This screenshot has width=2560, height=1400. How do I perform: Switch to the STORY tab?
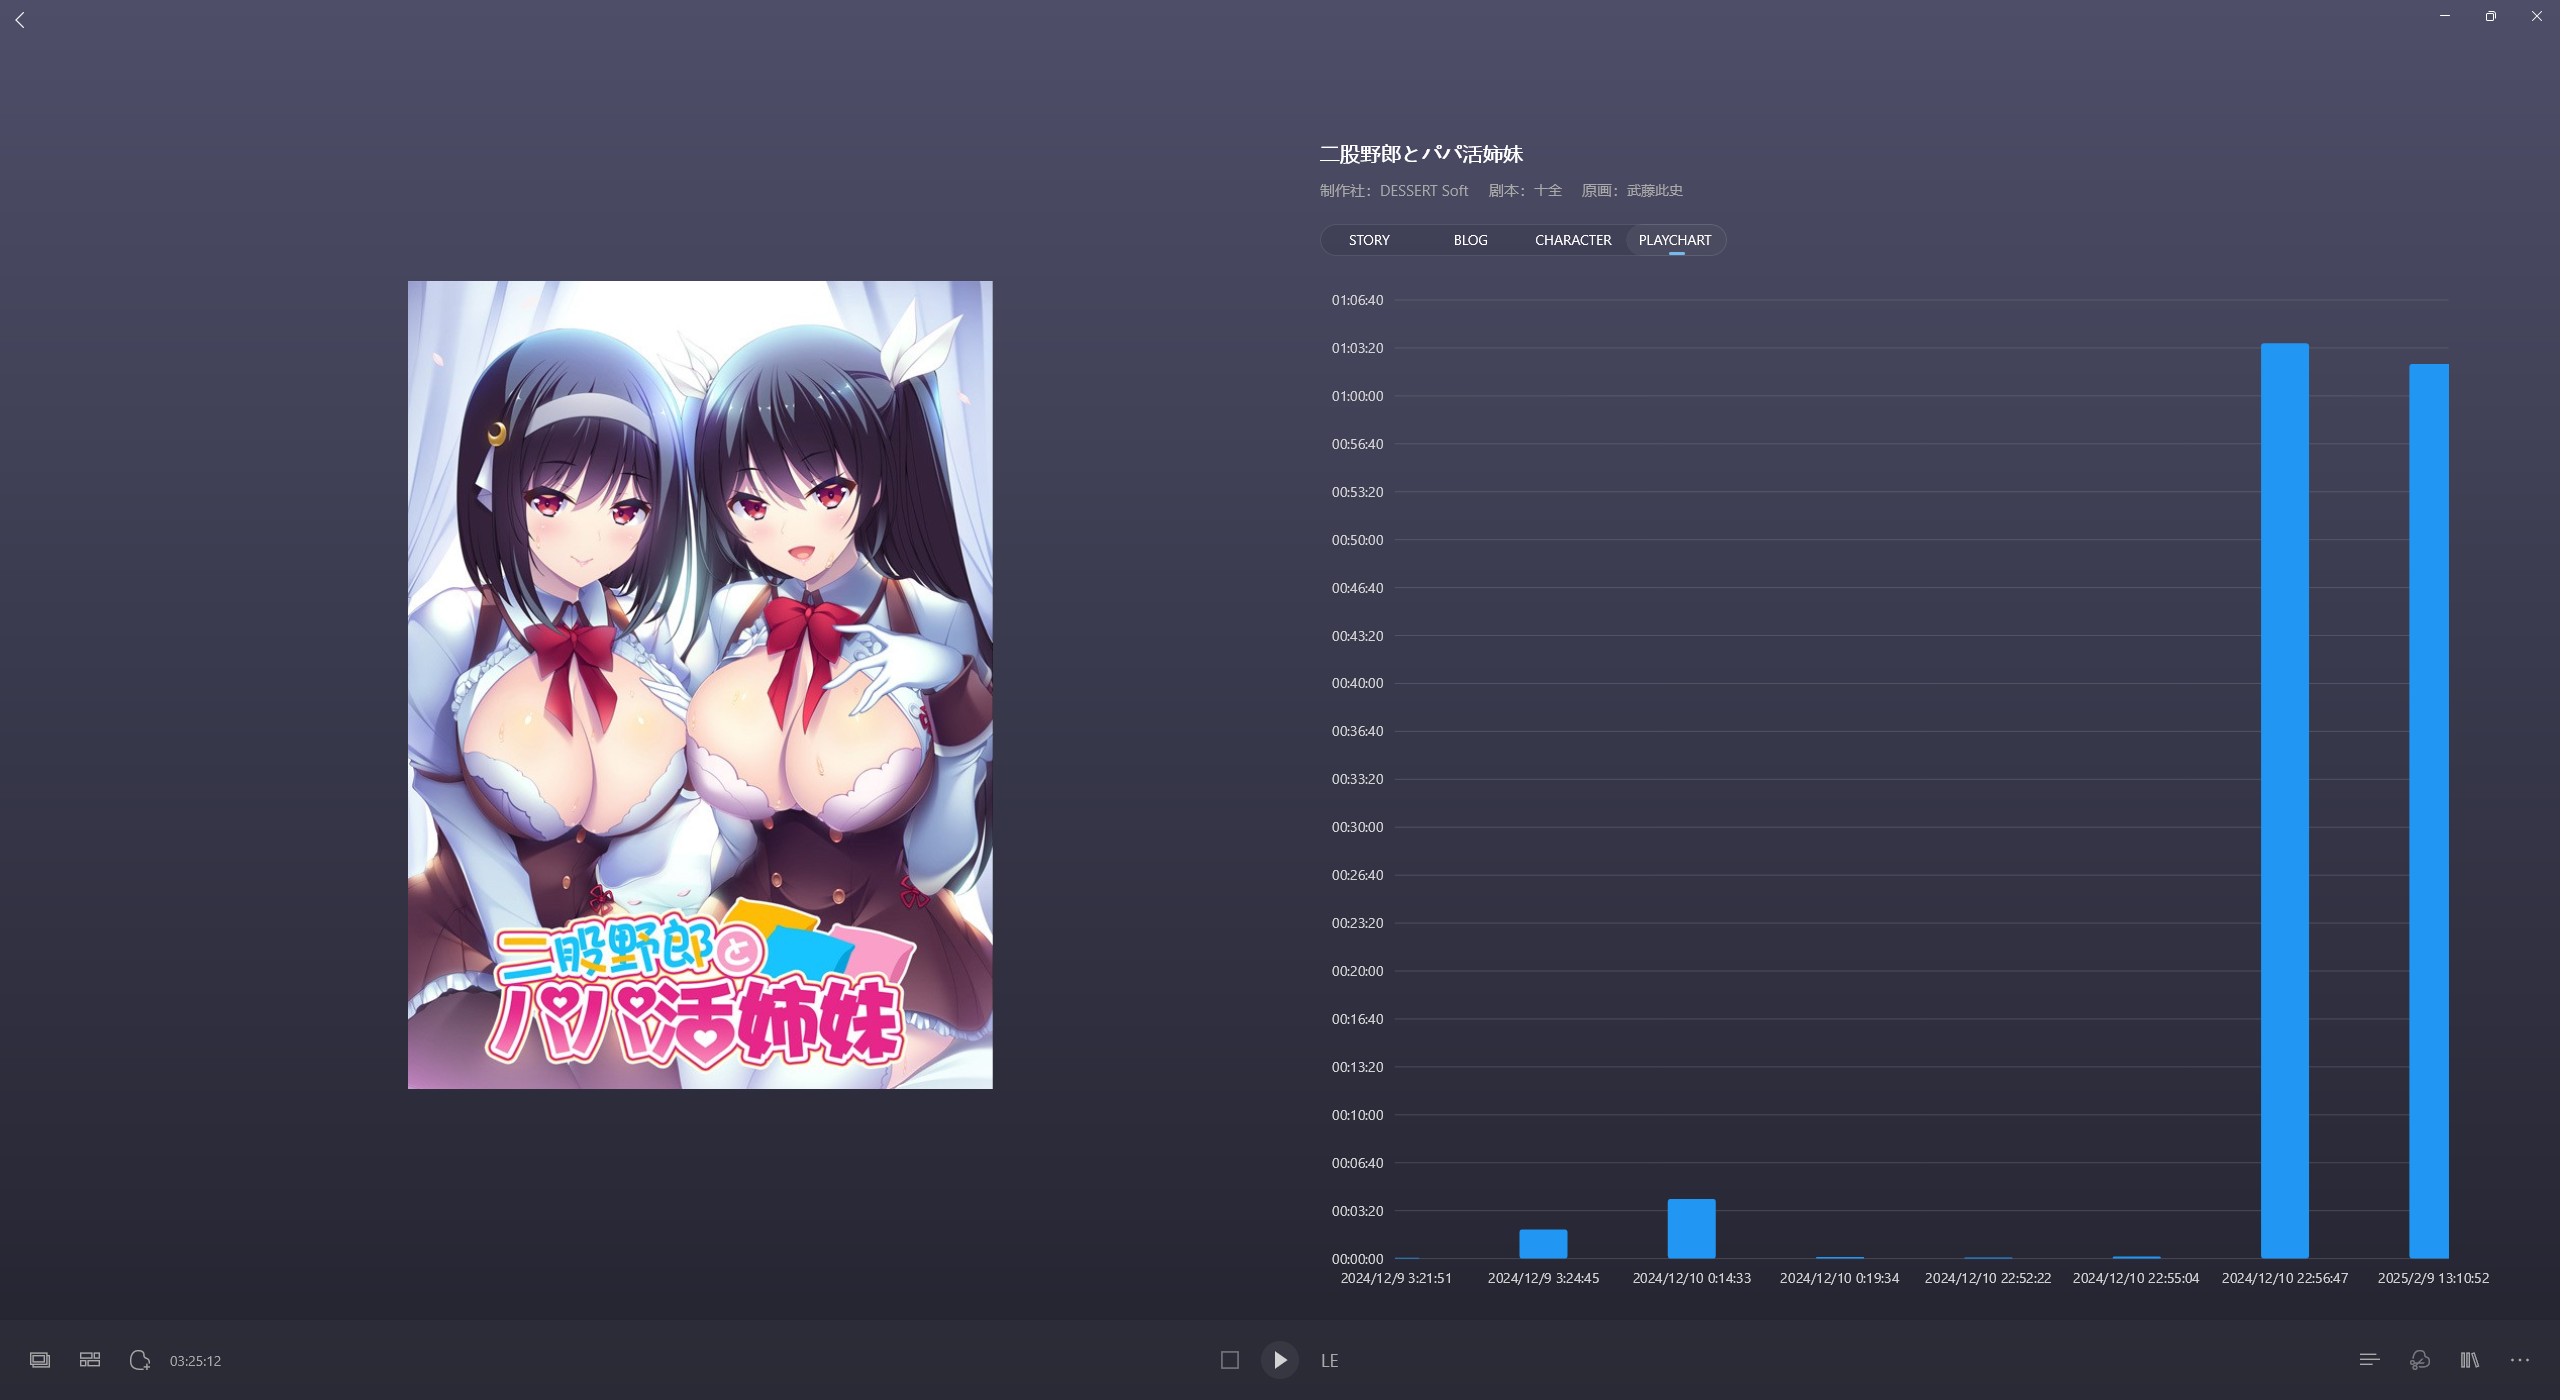point(1369,240)
